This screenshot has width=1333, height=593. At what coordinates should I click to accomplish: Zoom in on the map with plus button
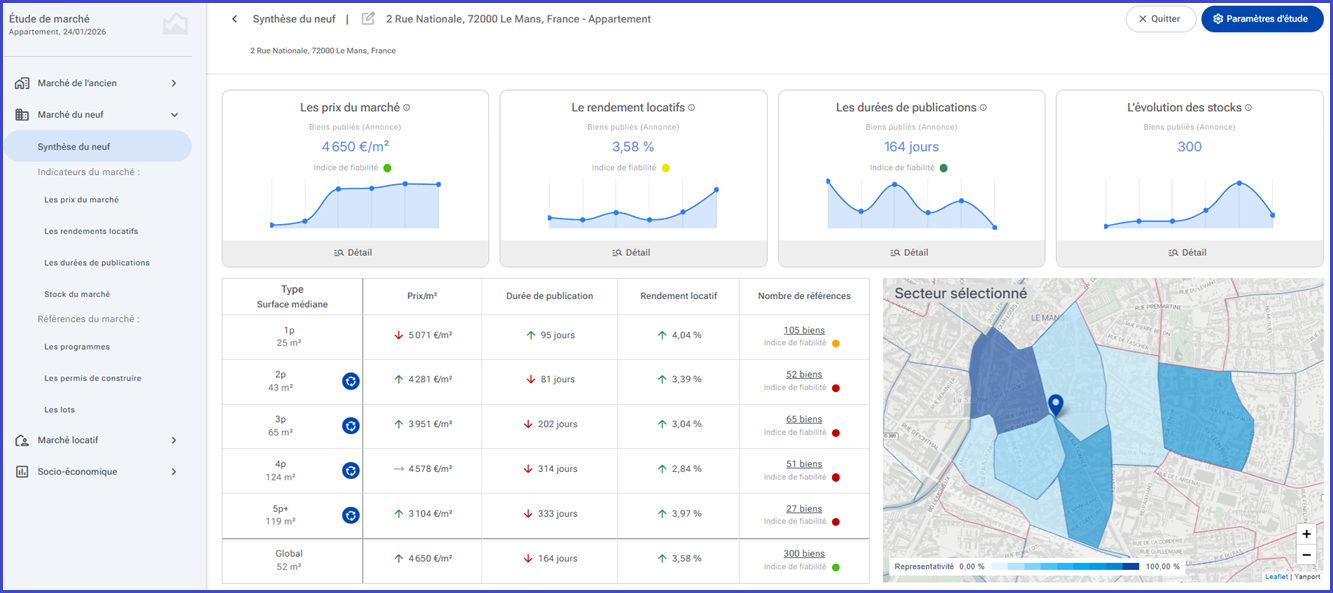[1306, 534]
